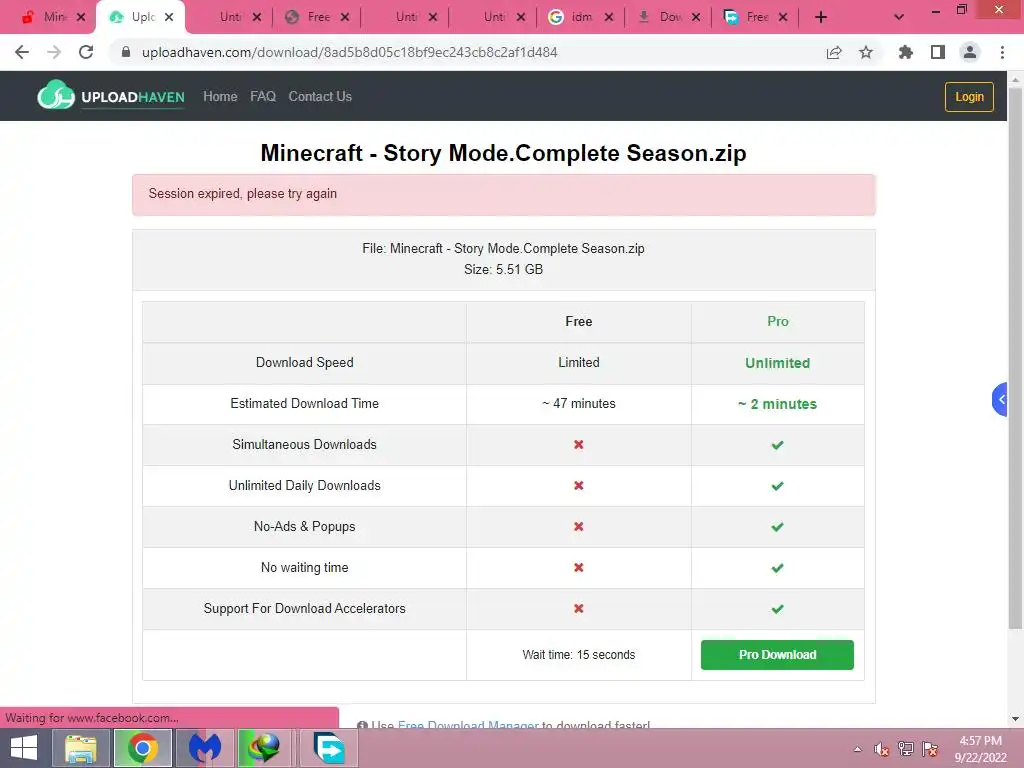The height and width of the screenshot is (768, 1024).
Task: Click the Pro Download button
Action: click(777, 654)
